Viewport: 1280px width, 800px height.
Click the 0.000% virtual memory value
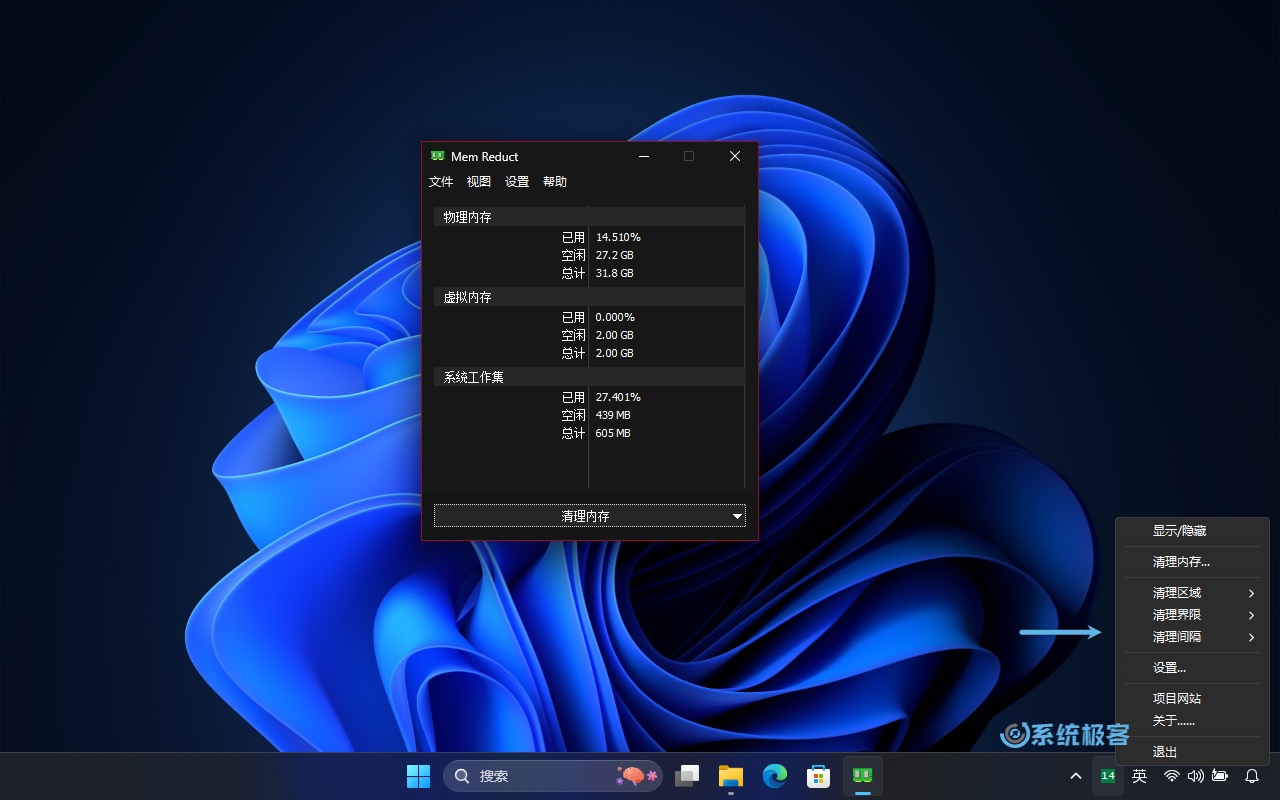click(615, 317)
